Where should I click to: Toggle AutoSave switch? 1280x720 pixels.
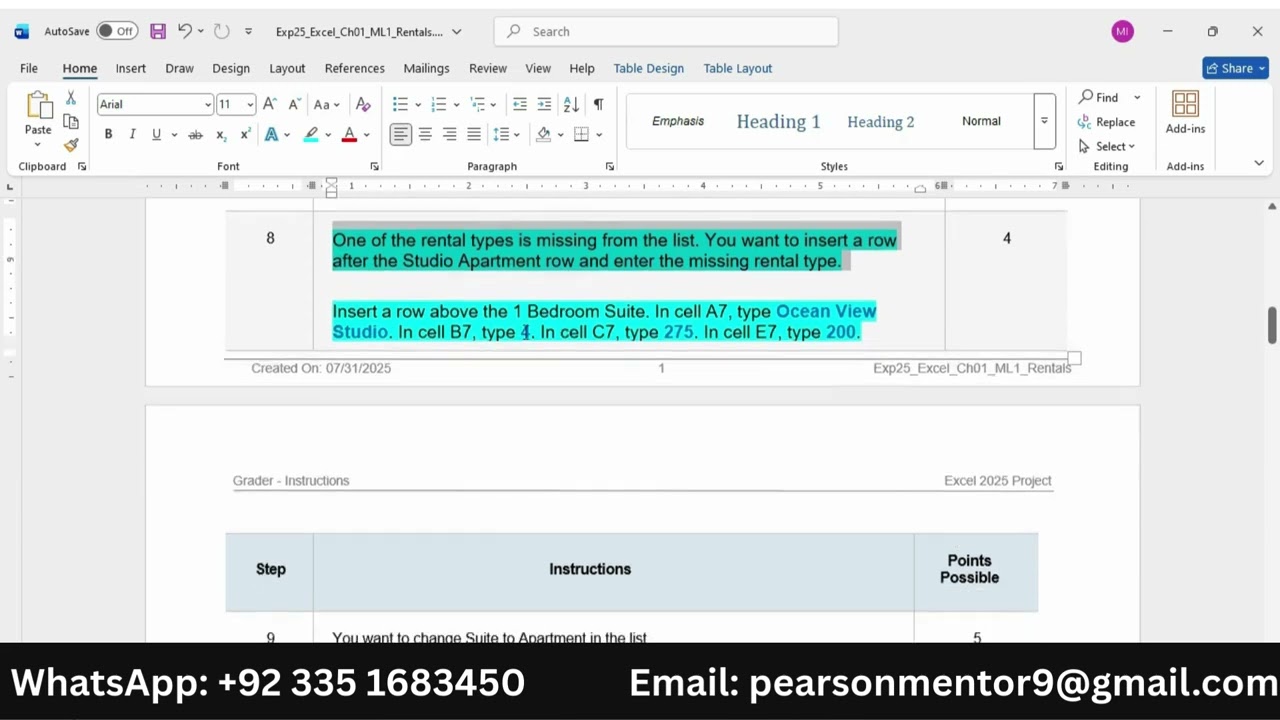pos(117,31)
